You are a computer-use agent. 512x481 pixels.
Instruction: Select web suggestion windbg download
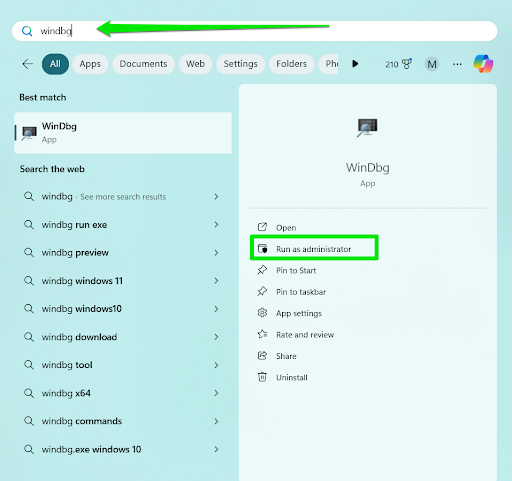123,337
